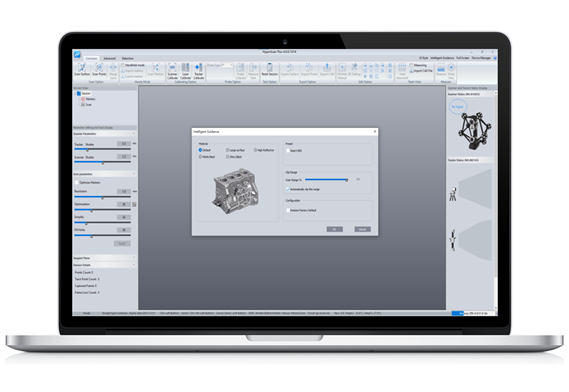Collapse the Scanner Parameters section
Viewport: 569px width, 392px height.
point(134,134)
